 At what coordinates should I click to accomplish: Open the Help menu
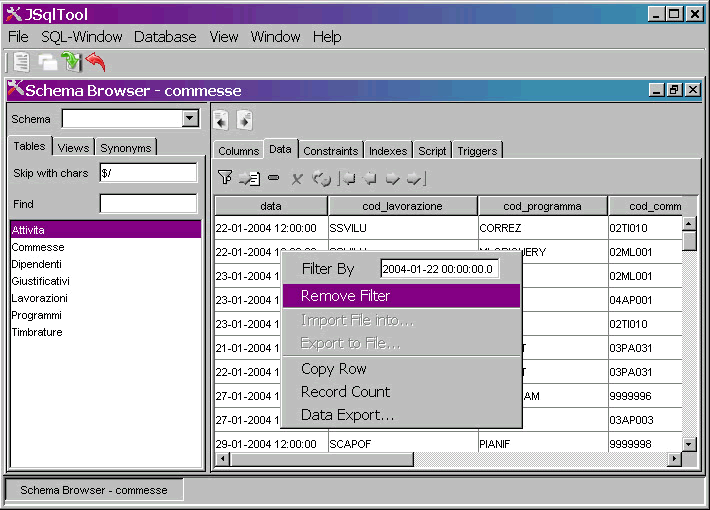tap(327, 37)
